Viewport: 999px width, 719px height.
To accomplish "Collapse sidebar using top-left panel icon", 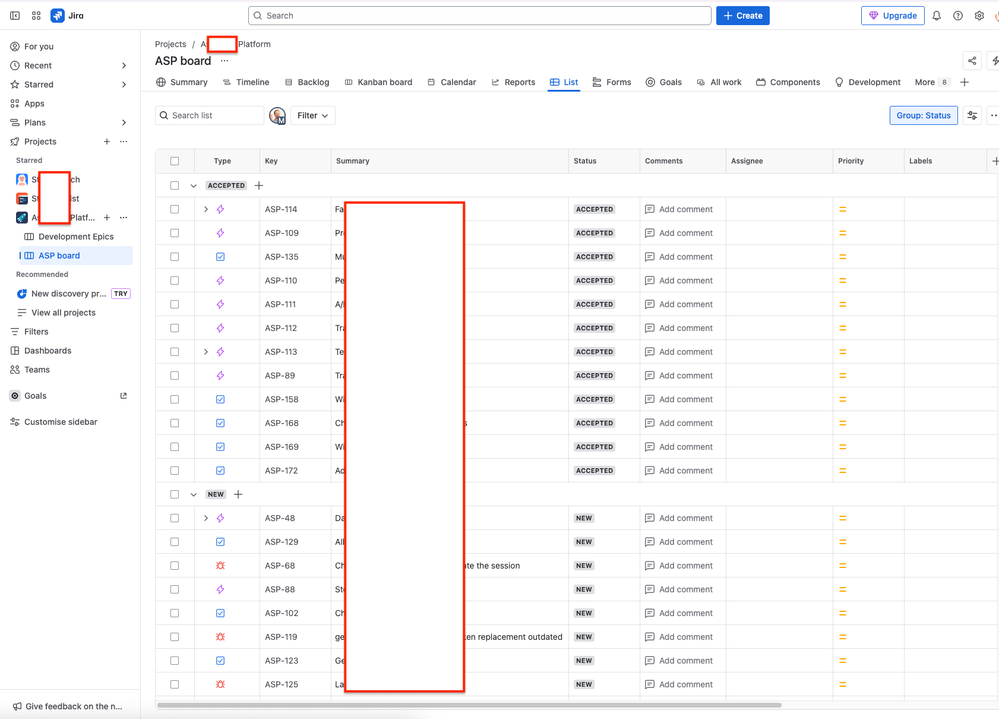I will tap(15, 16).
